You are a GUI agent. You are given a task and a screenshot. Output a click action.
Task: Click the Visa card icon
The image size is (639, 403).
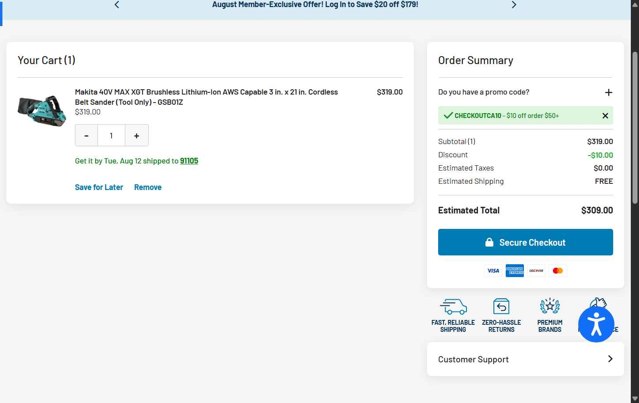pos(493,271)
